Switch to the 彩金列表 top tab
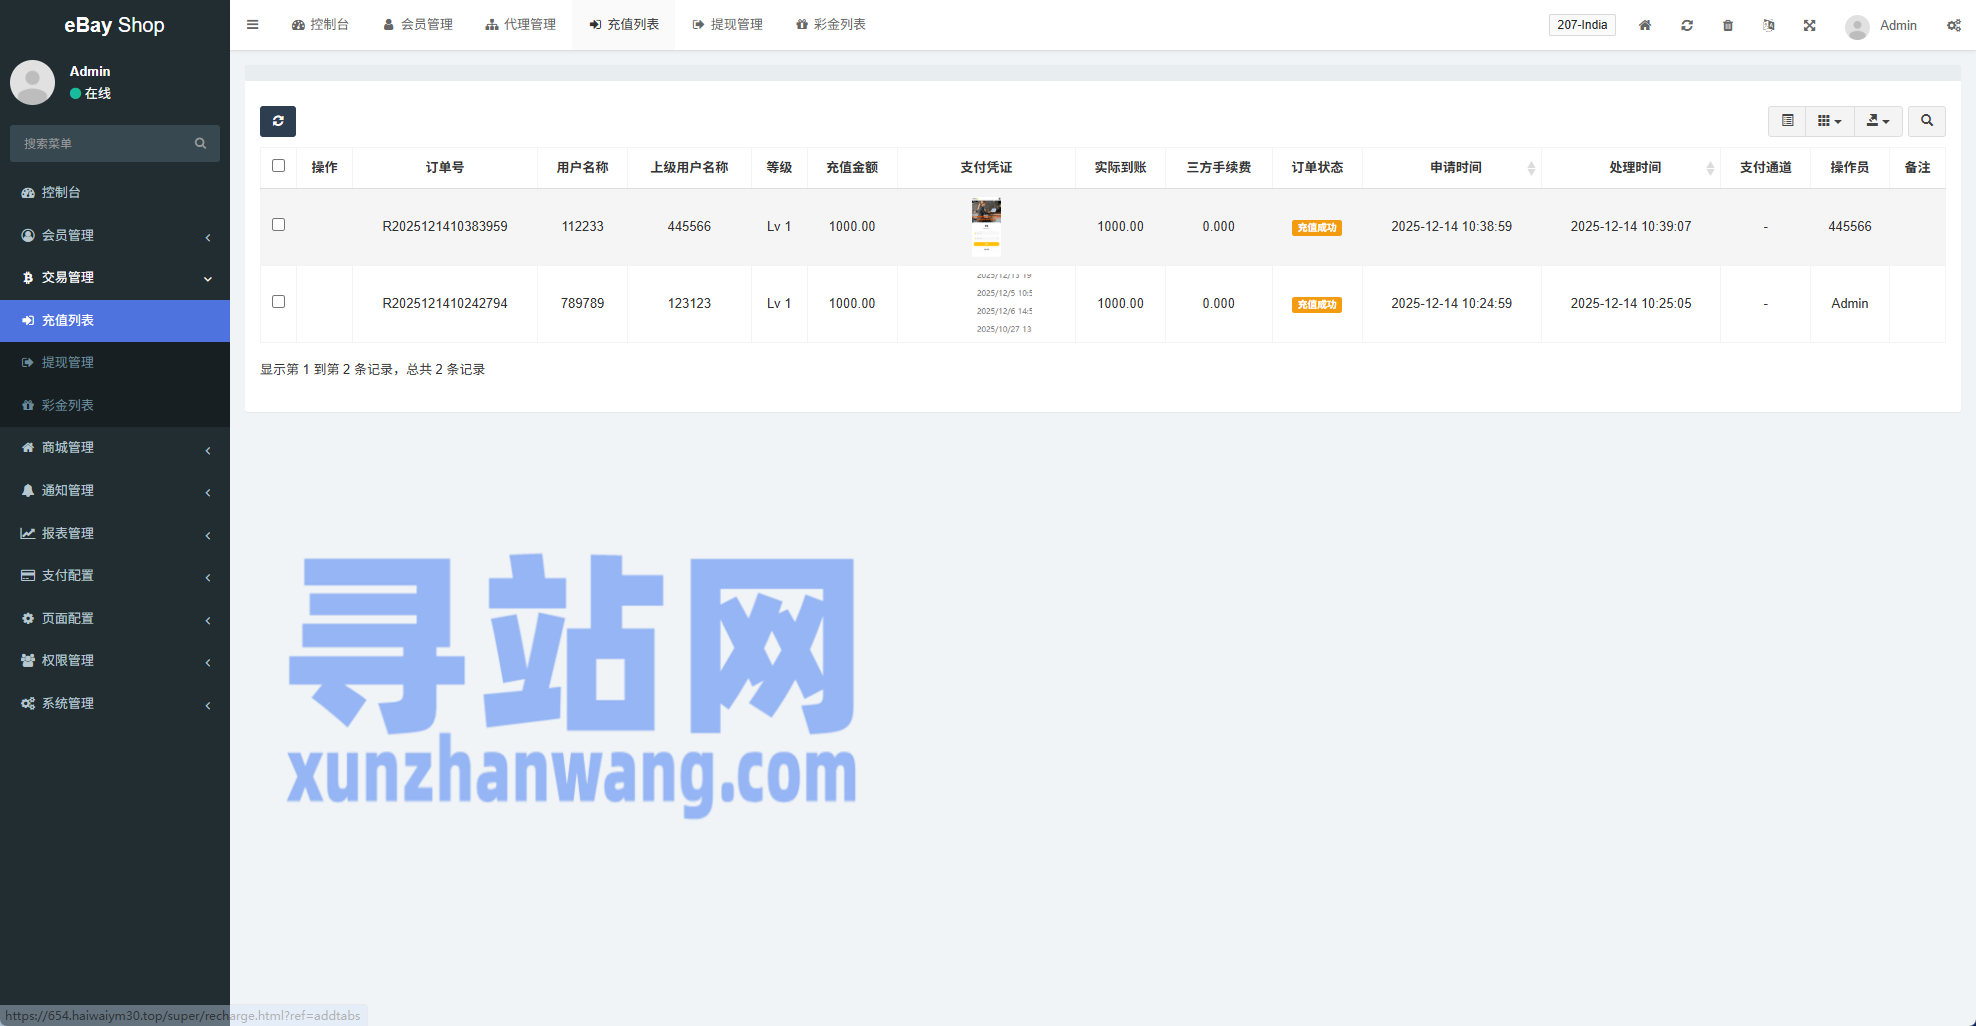The width and height of the screenshot is (1976, 1026). [x=830, y=25]
